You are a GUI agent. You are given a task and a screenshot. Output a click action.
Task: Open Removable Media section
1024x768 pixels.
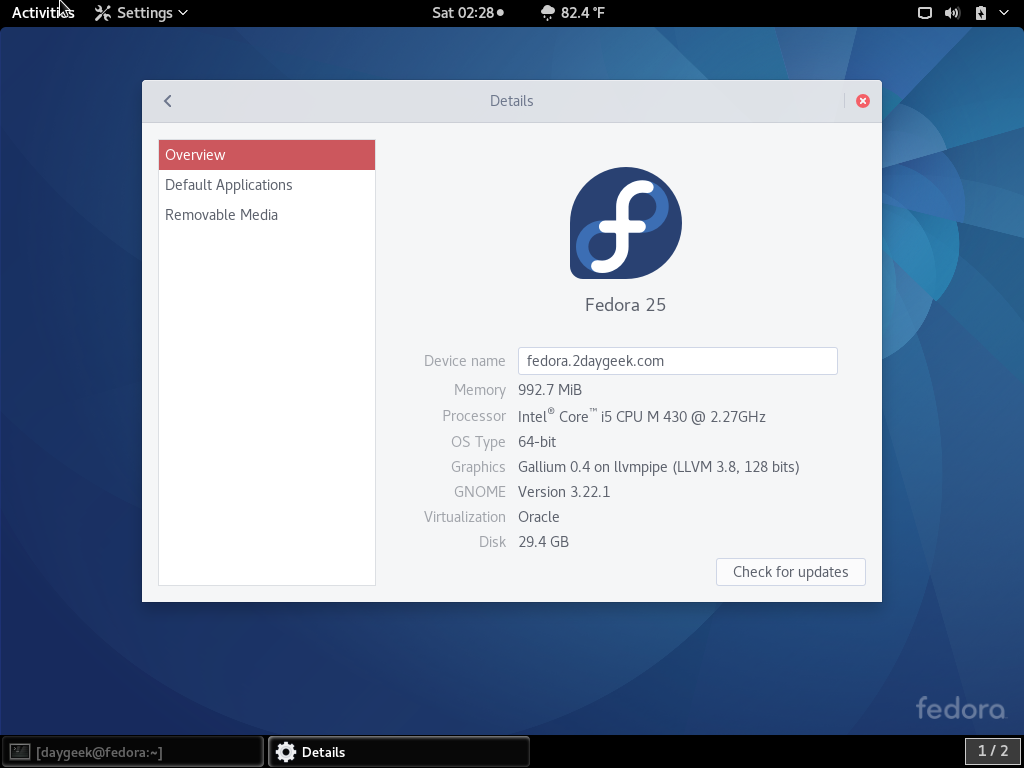[266, 215]
